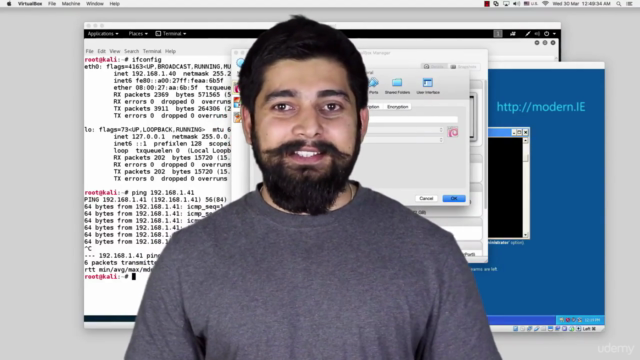Open terminal Terminal menu
Screen dimensions: 640x360
click(x=152, y=51)
